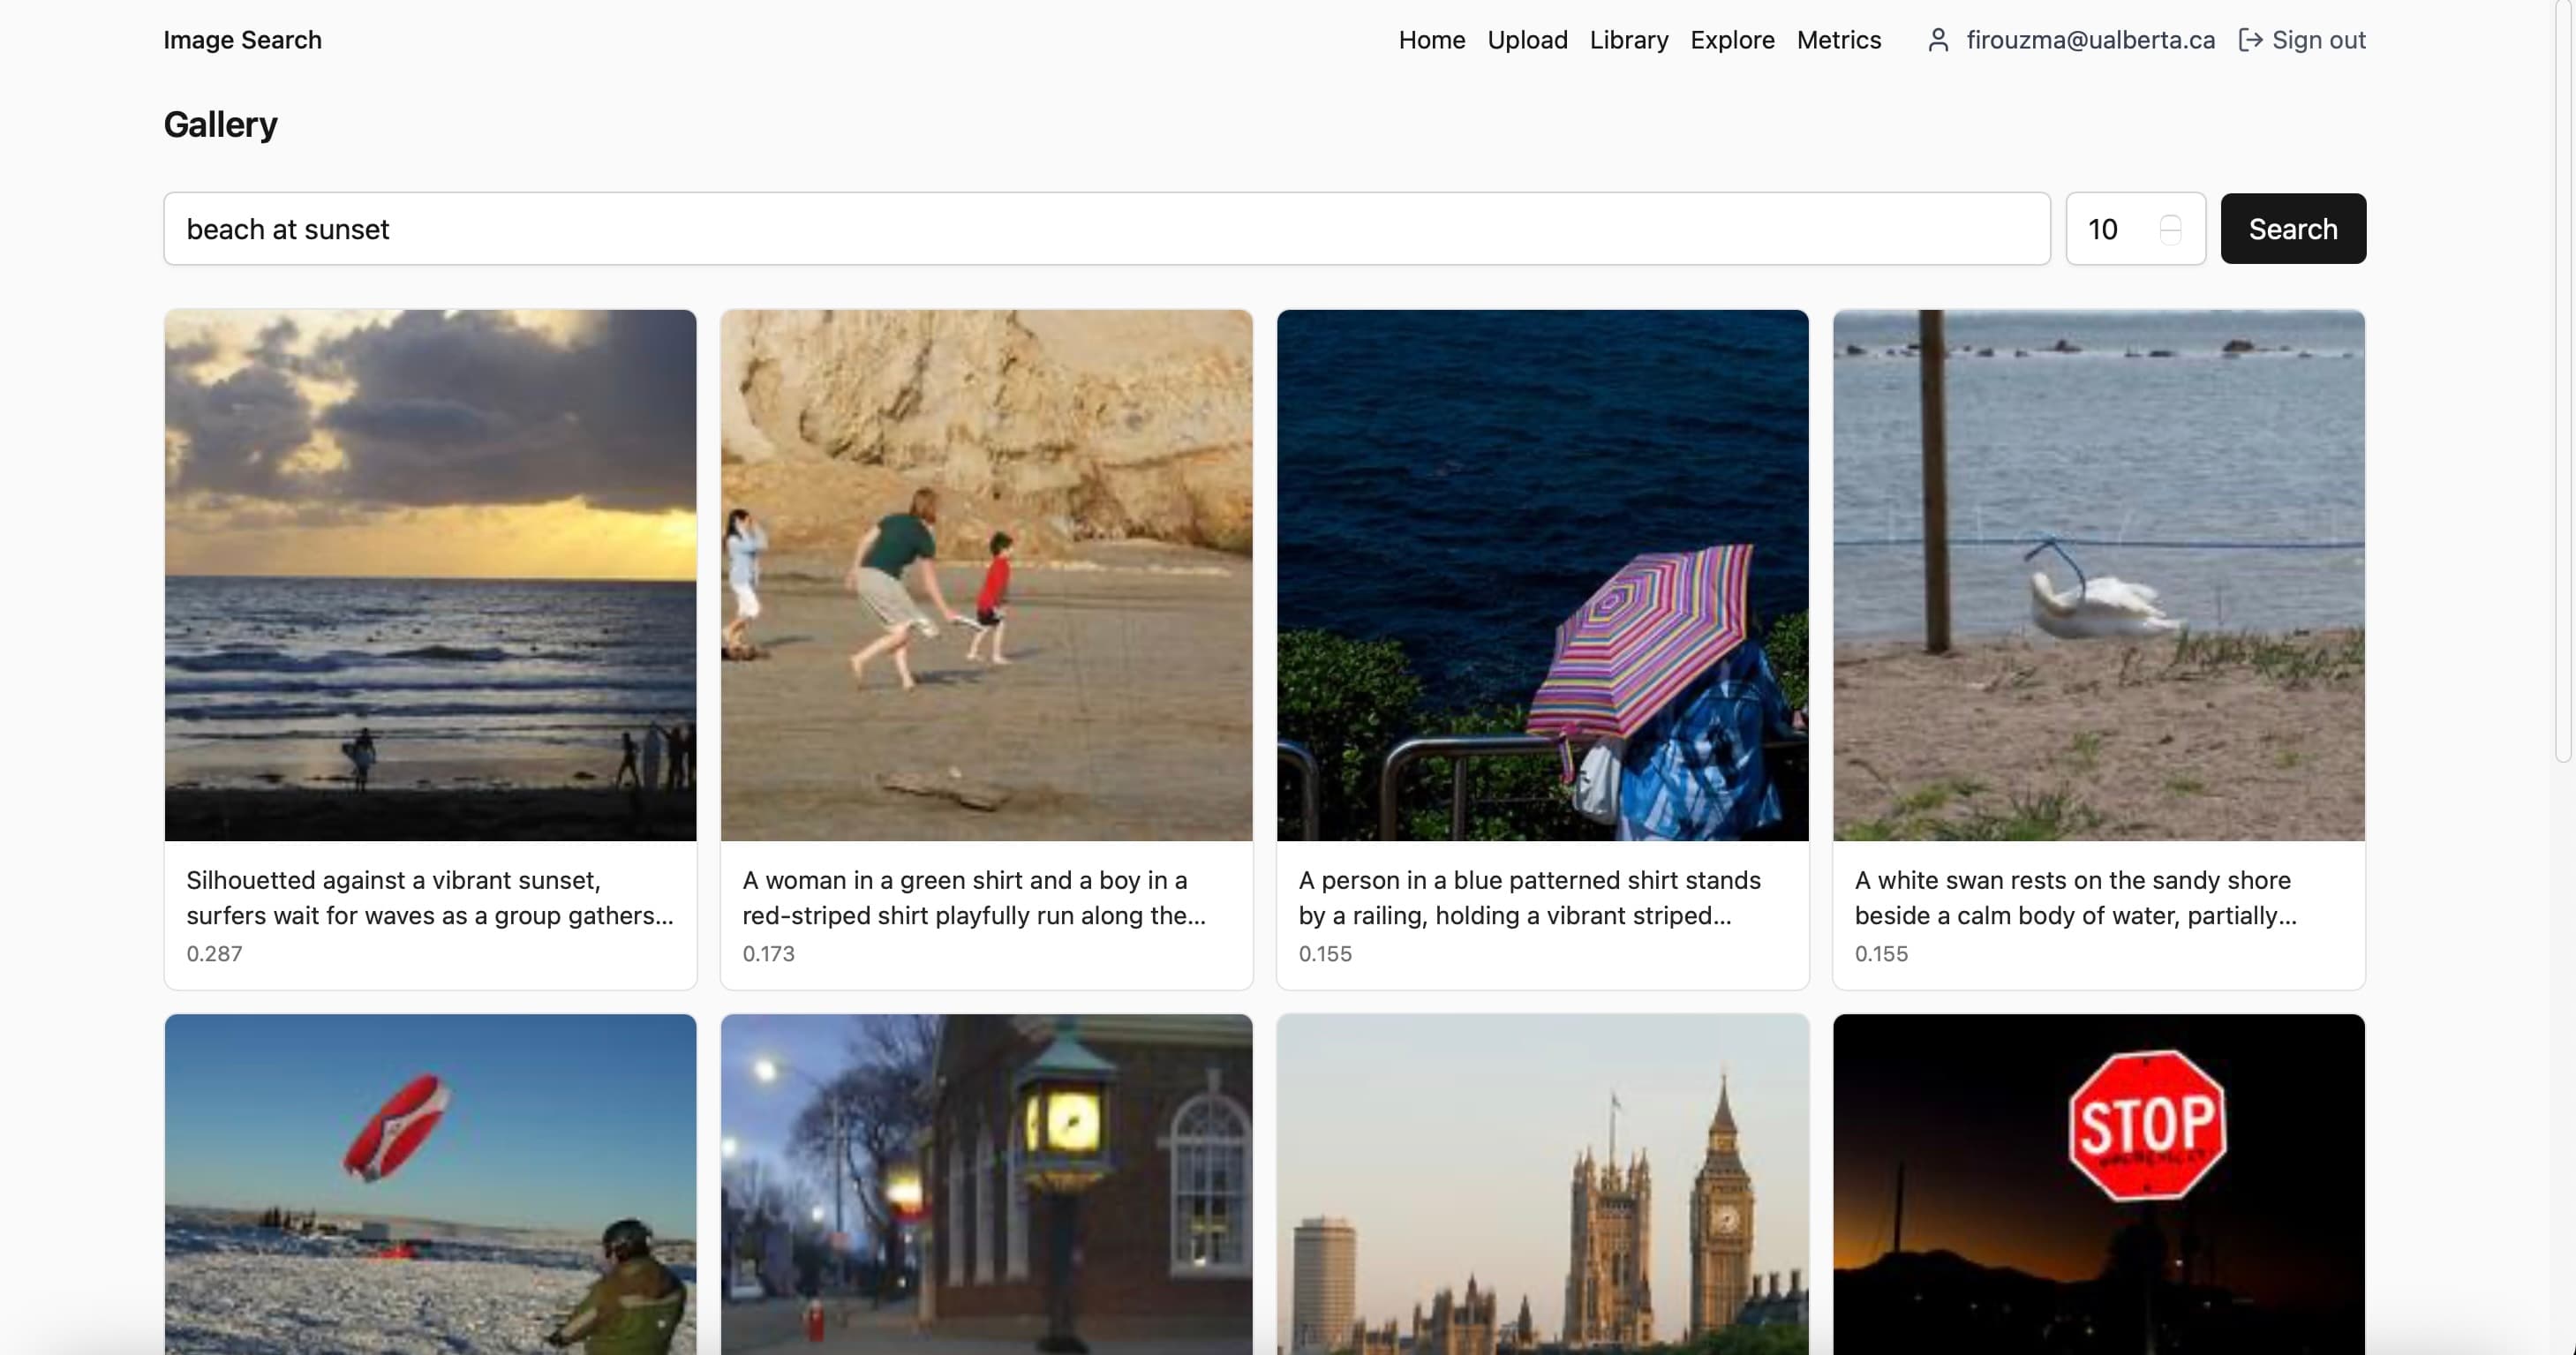
Task: Open the sunset surfers beach thumbnail
Action: click(430, 575)
